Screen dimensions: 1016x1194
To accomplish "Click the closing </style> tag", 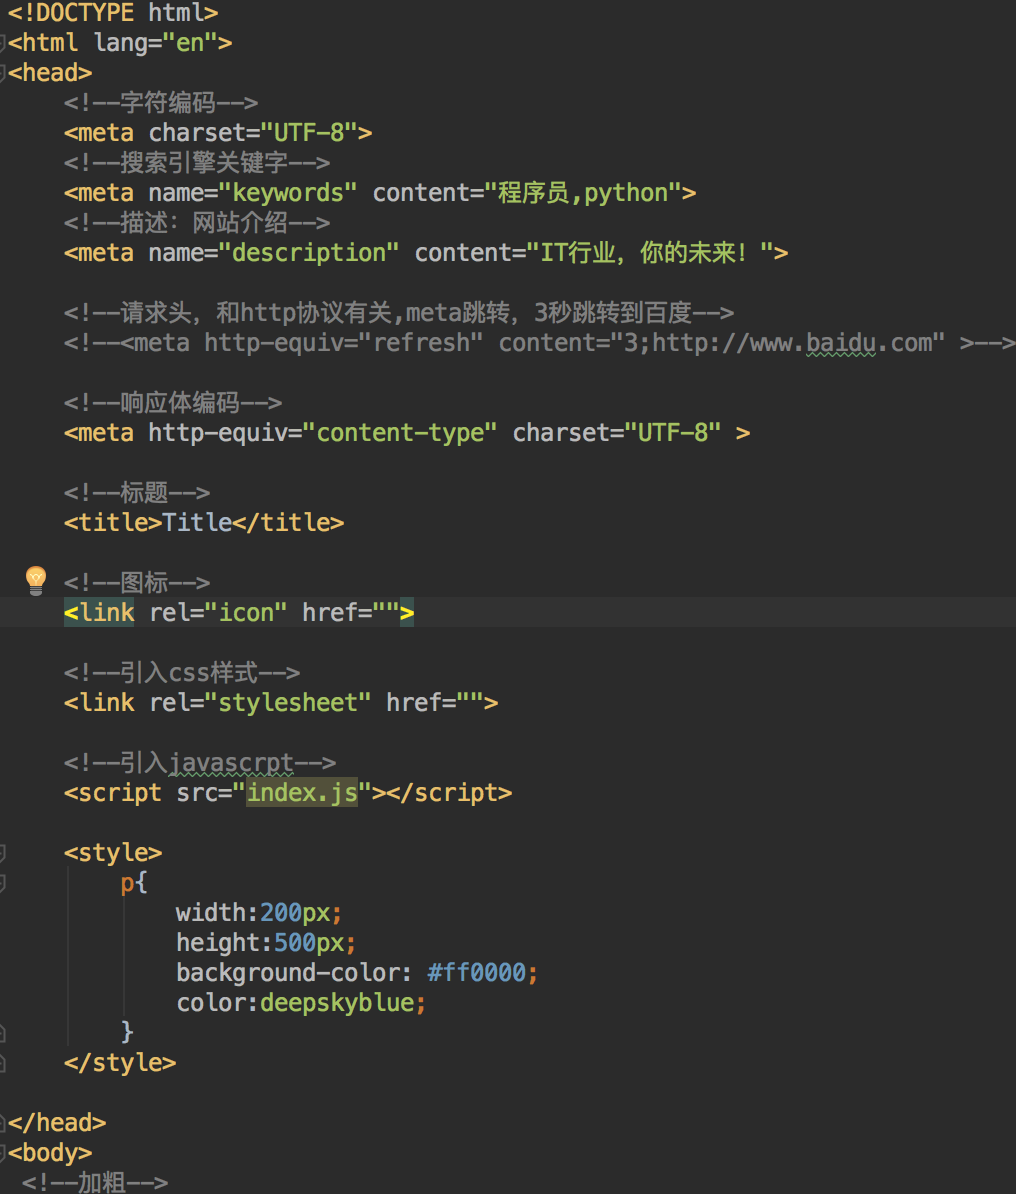I will coord(120,1063).
